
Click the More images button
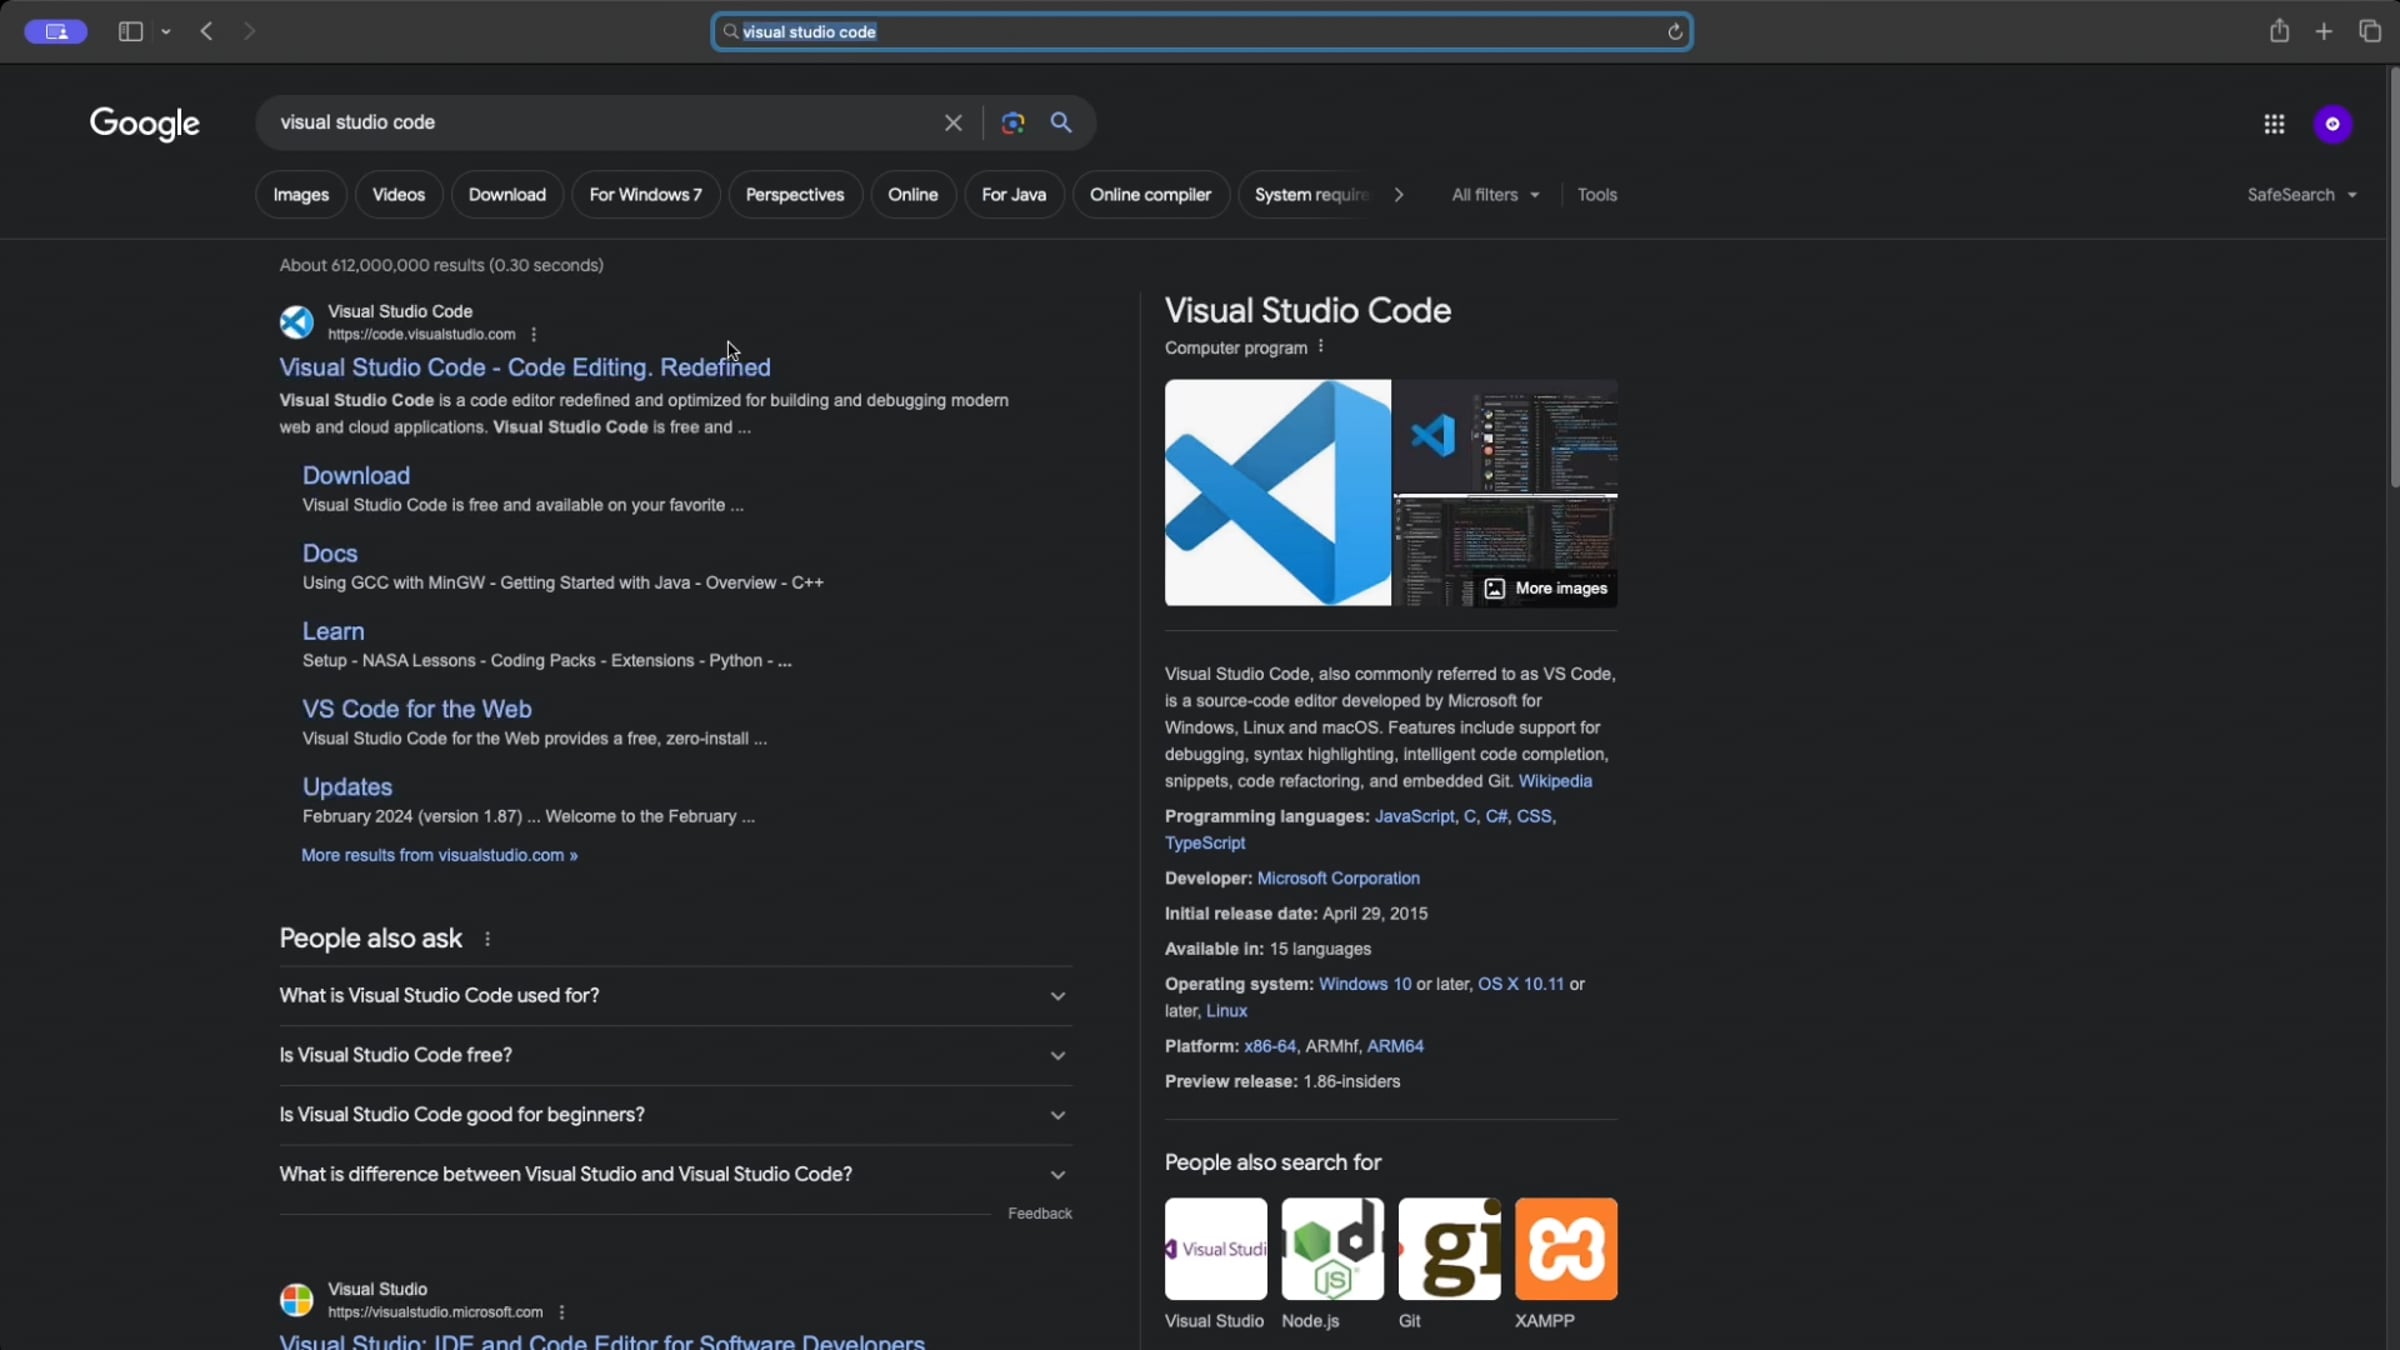[1546, 589]
